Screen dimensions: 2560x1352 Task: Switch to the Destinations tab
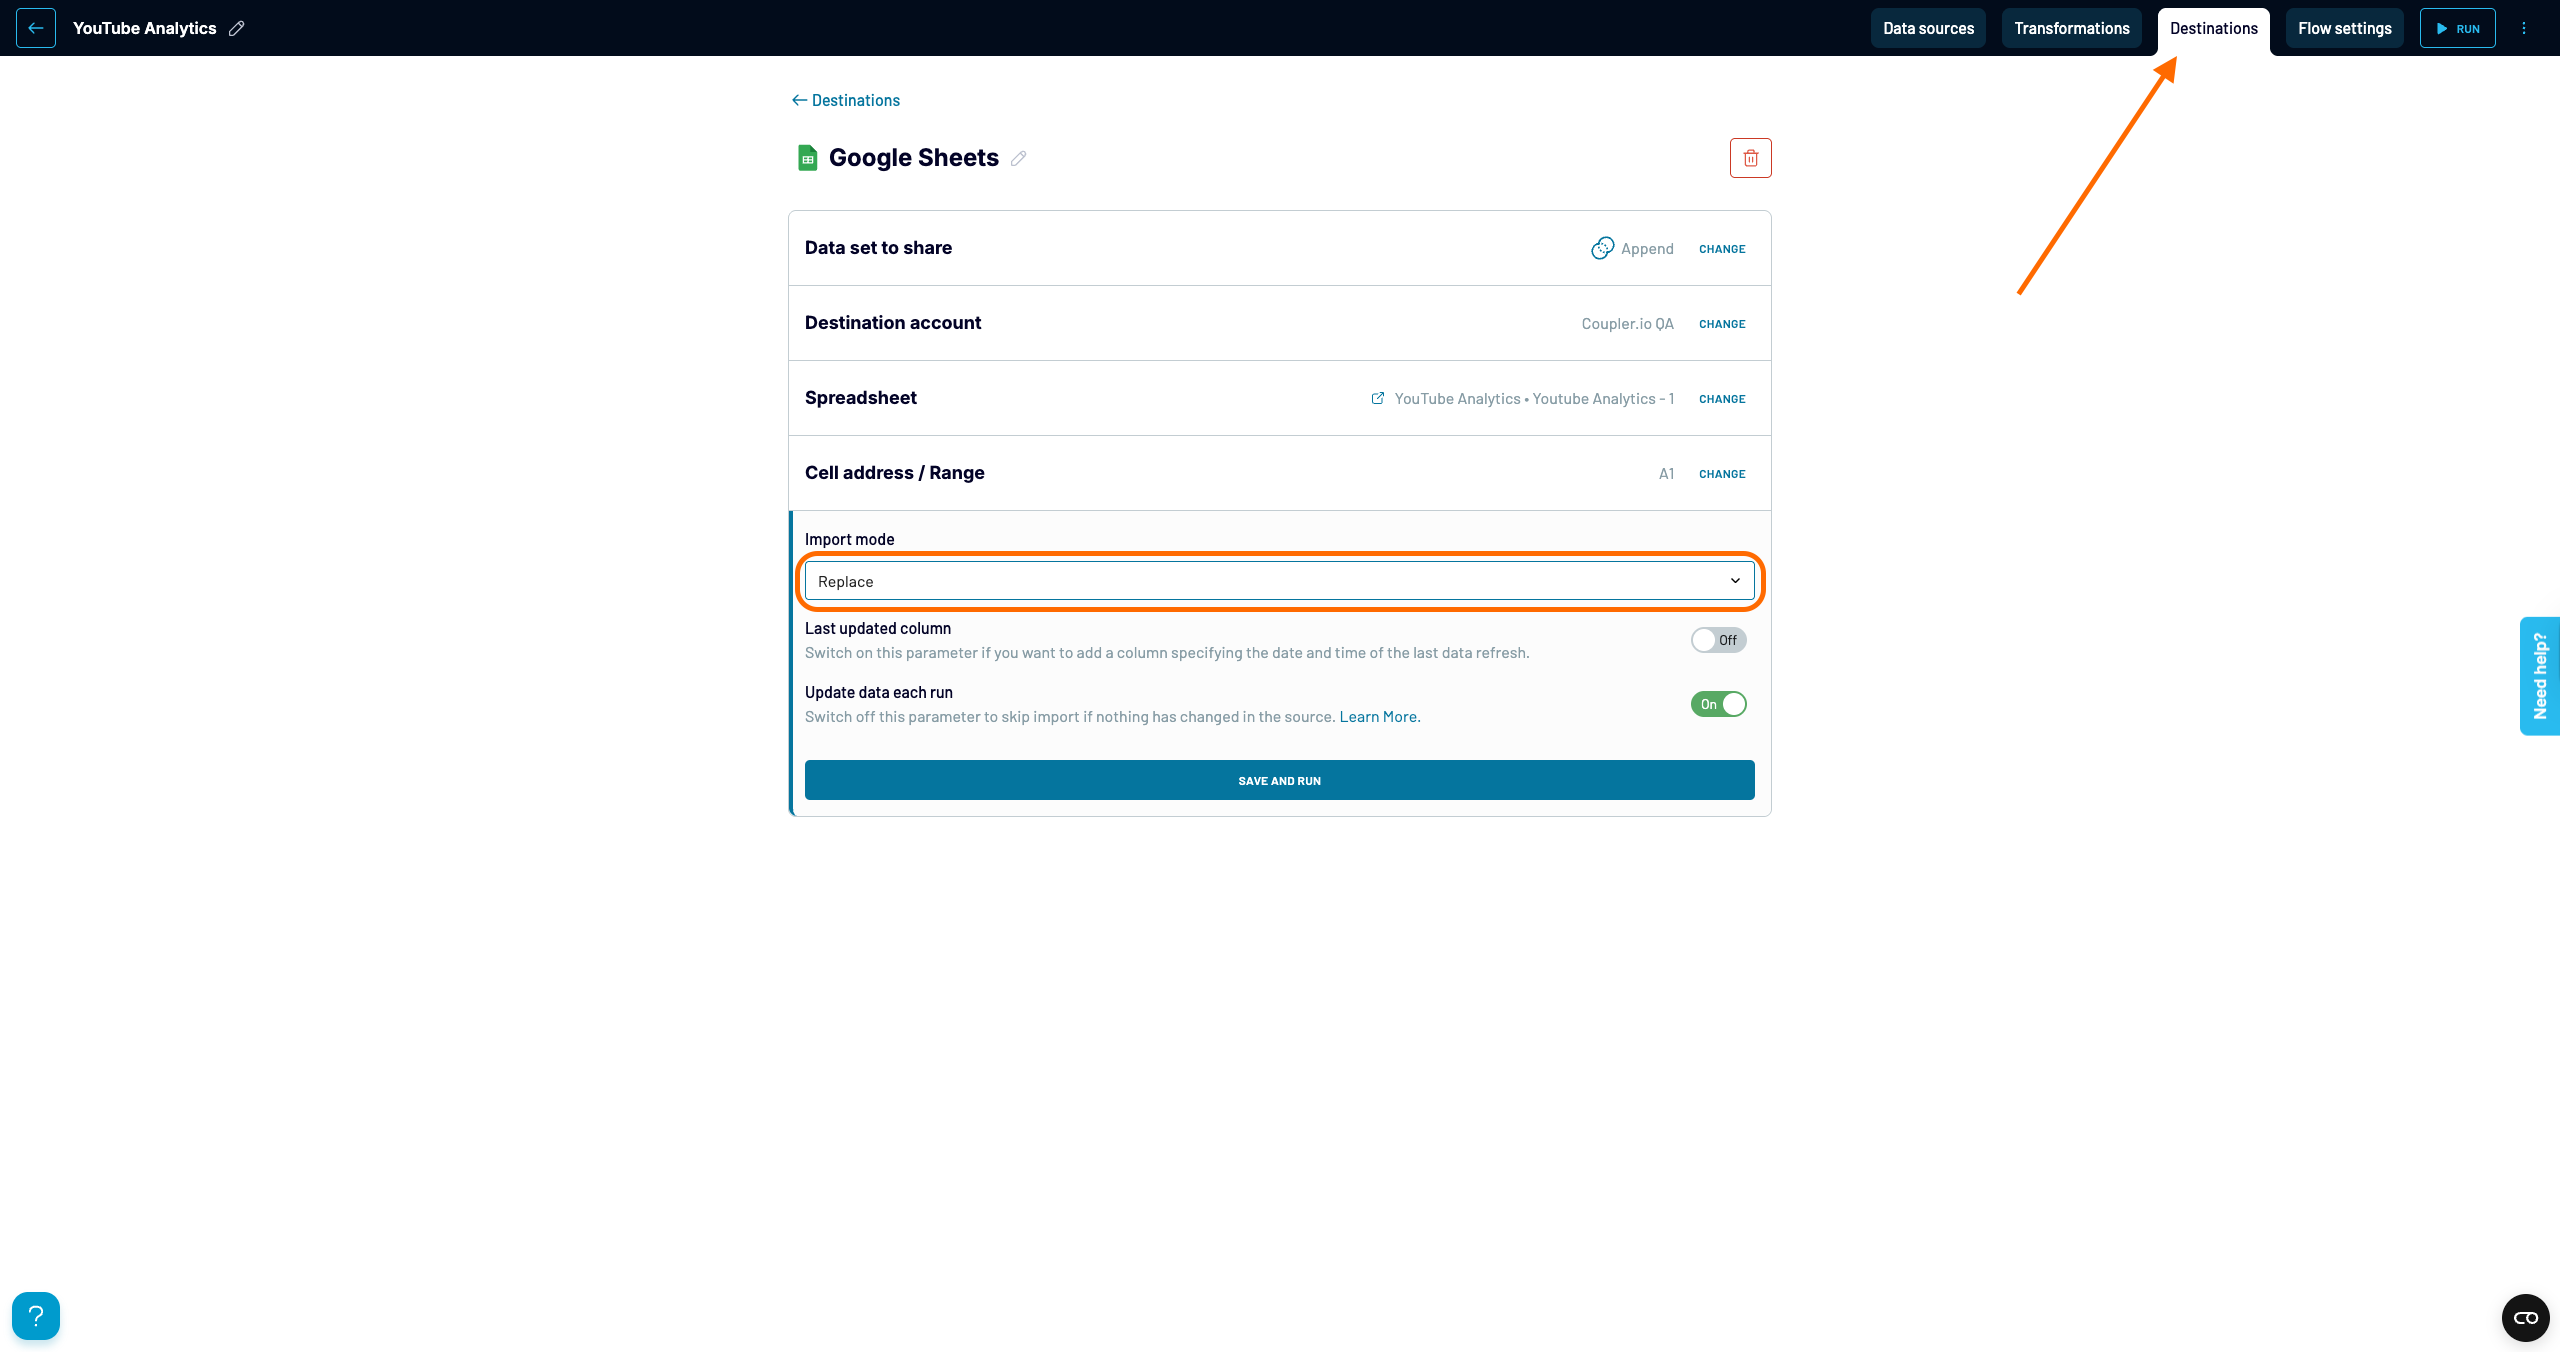pyautogui.click(x=2214, y=28)
